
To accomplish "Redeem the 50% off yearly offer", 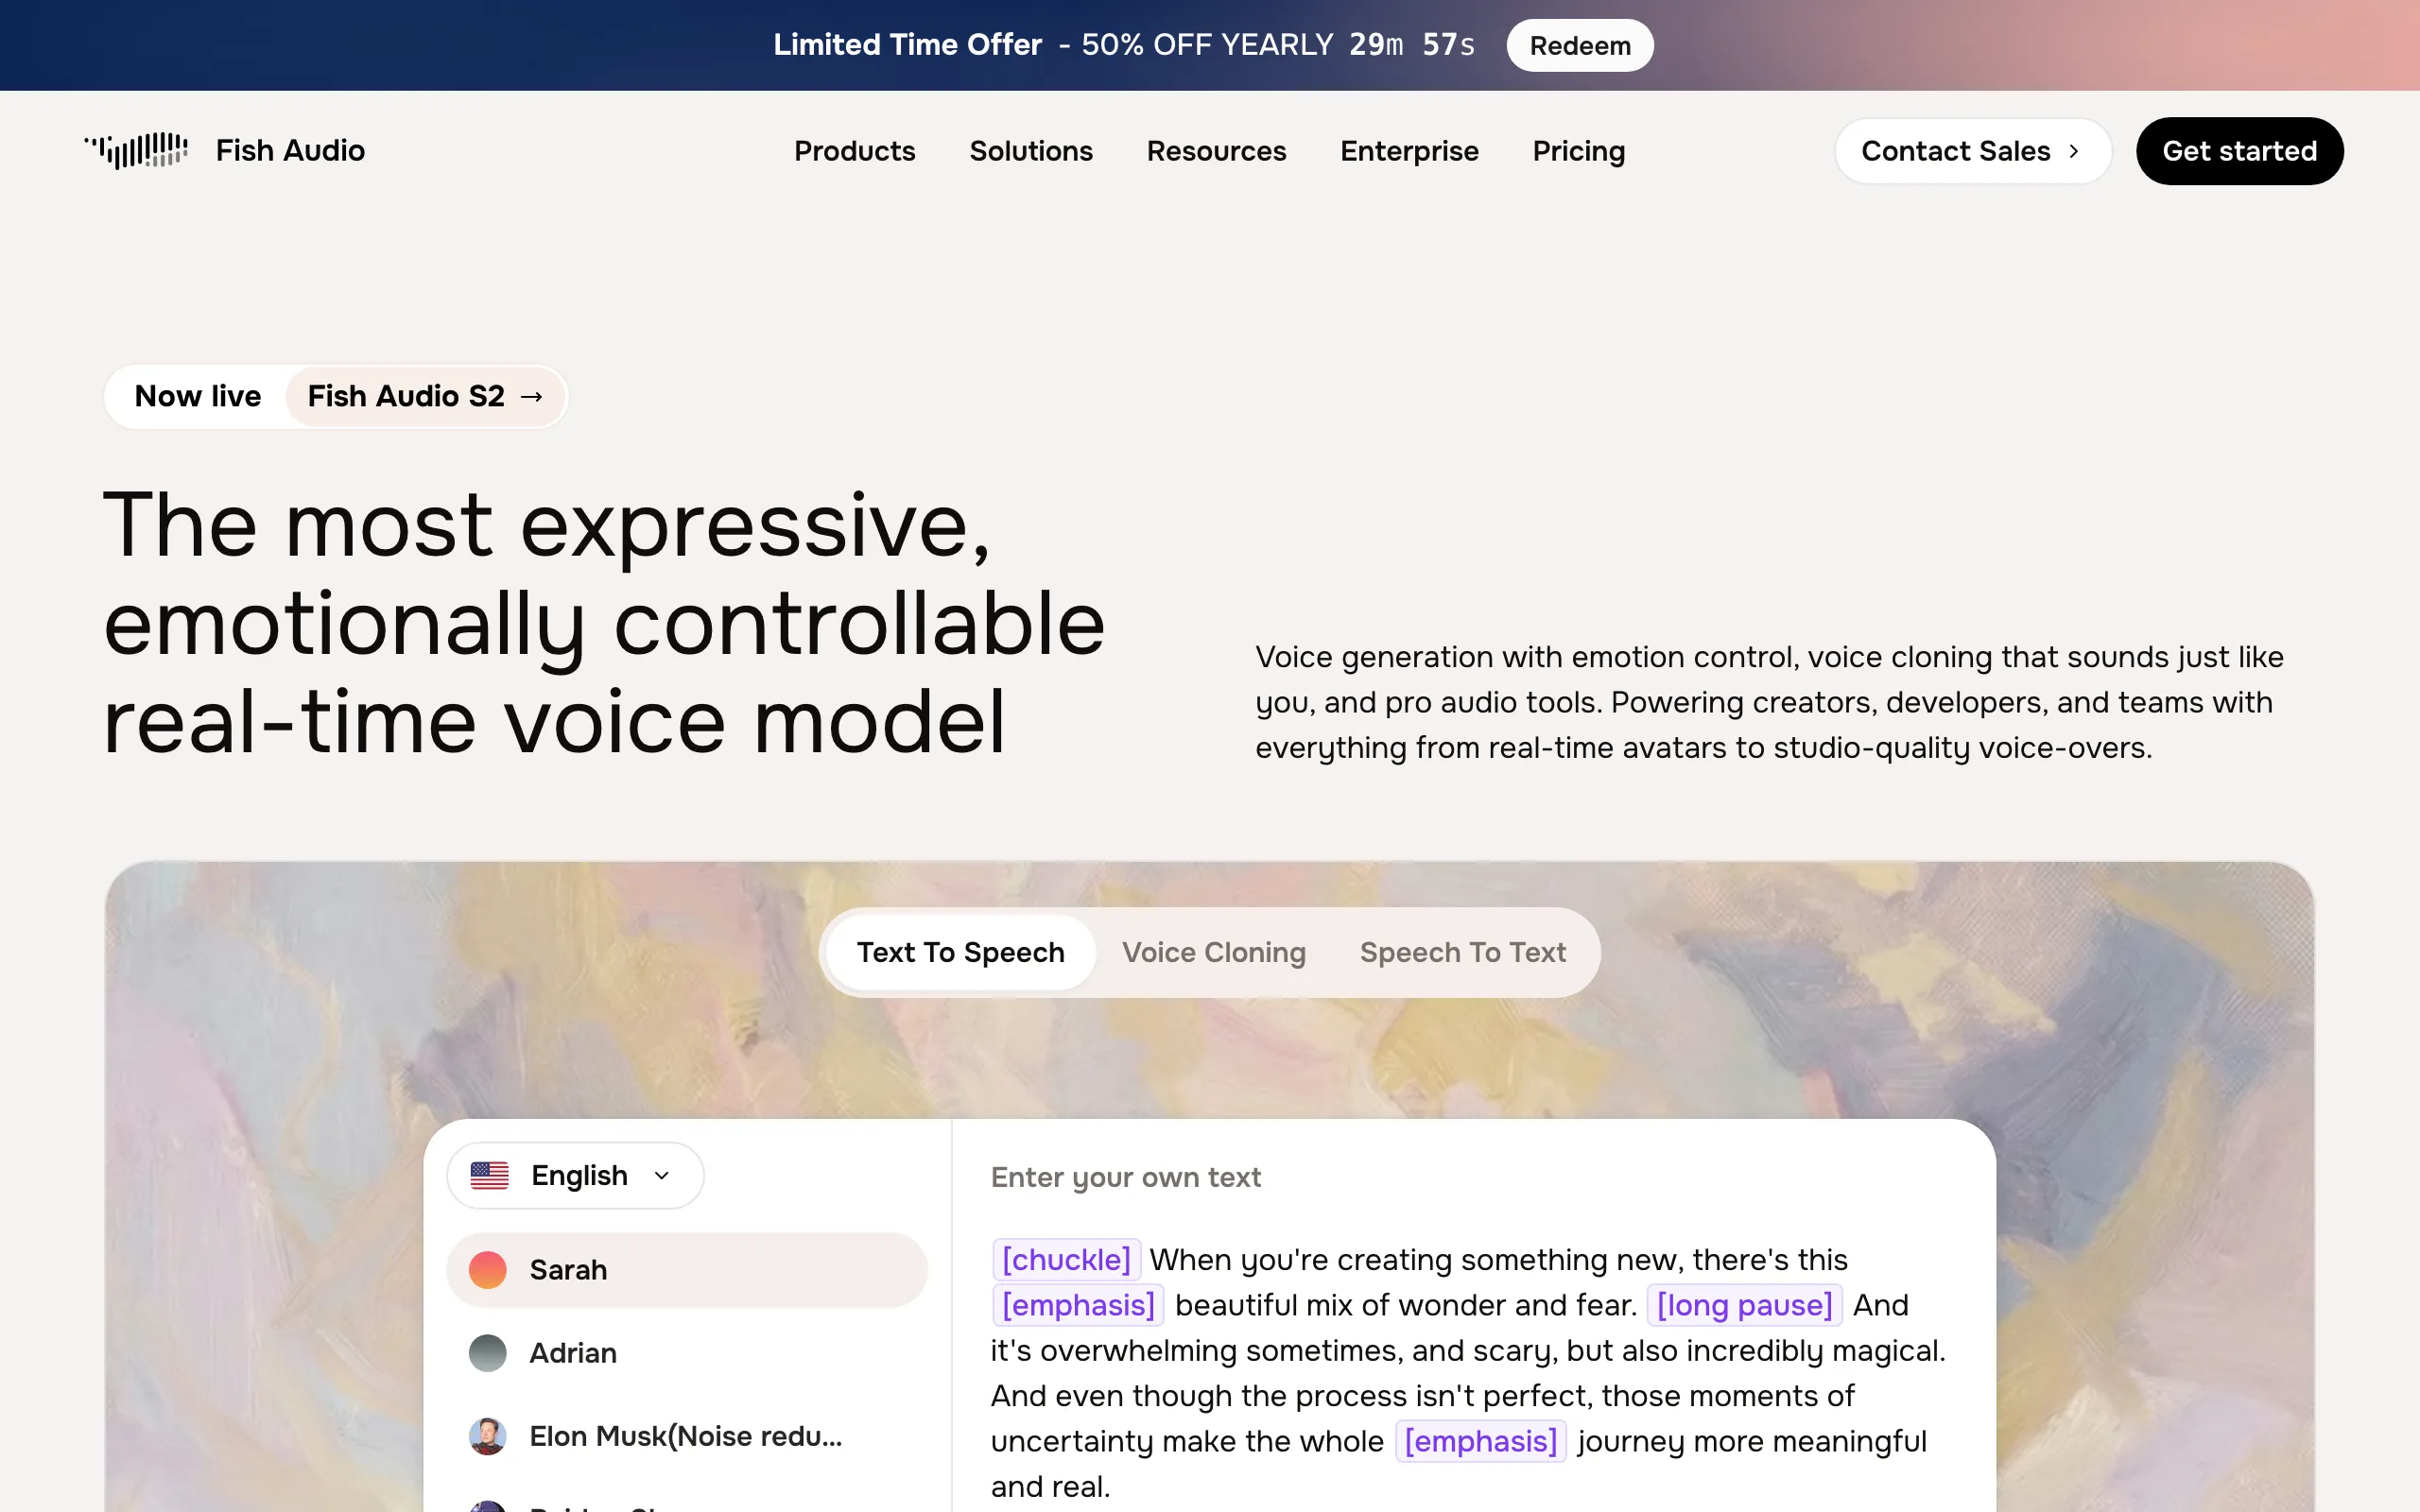I will (x=1579, y=45).
